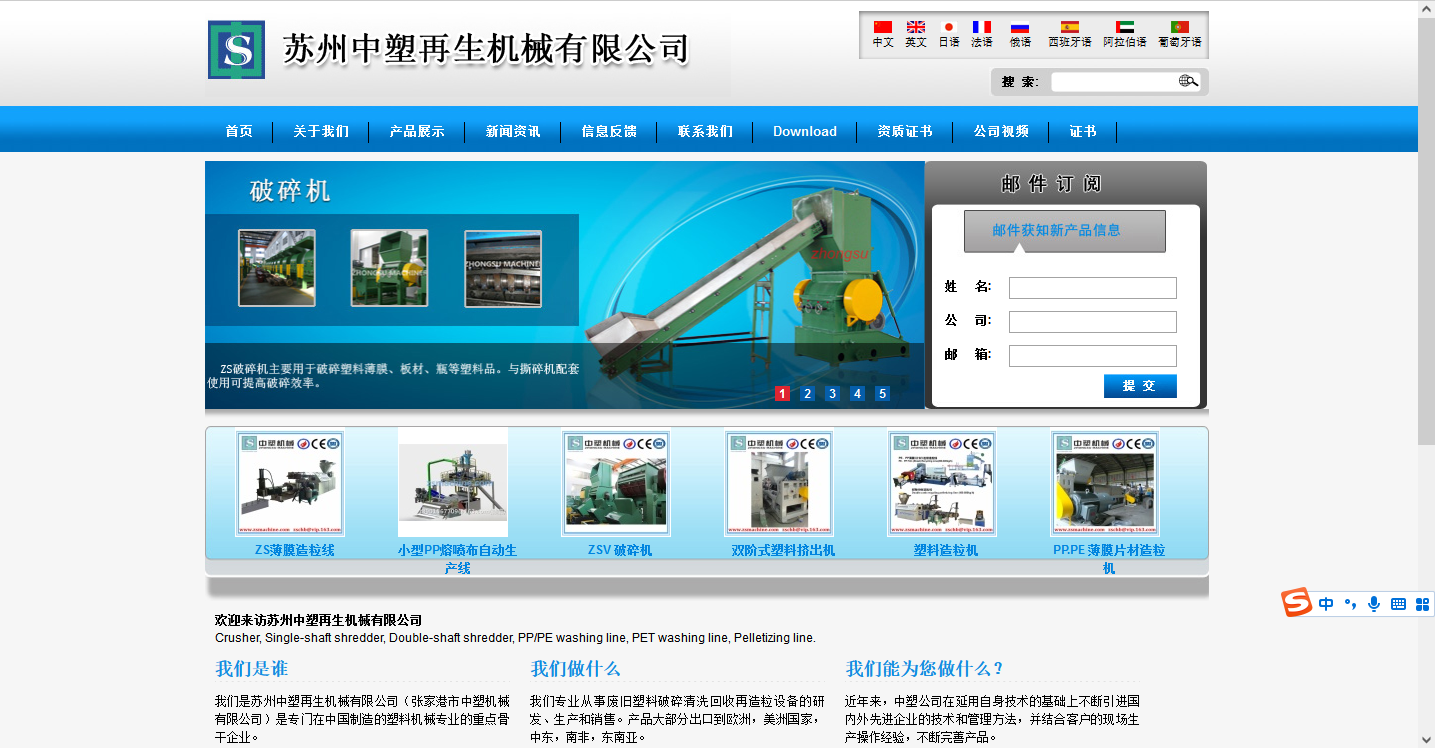
Task: Click the 邮箱 email input field
Action: pos(1092,356)
